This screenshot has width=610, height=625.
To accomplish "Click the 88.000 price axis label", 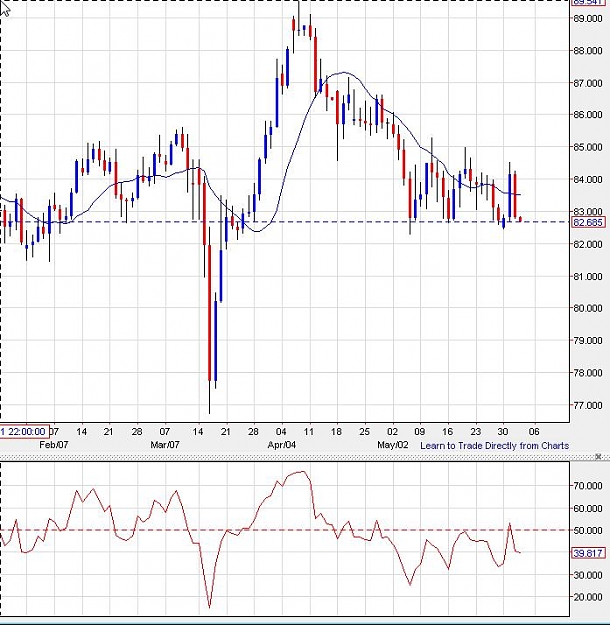I will coord(588,51).
